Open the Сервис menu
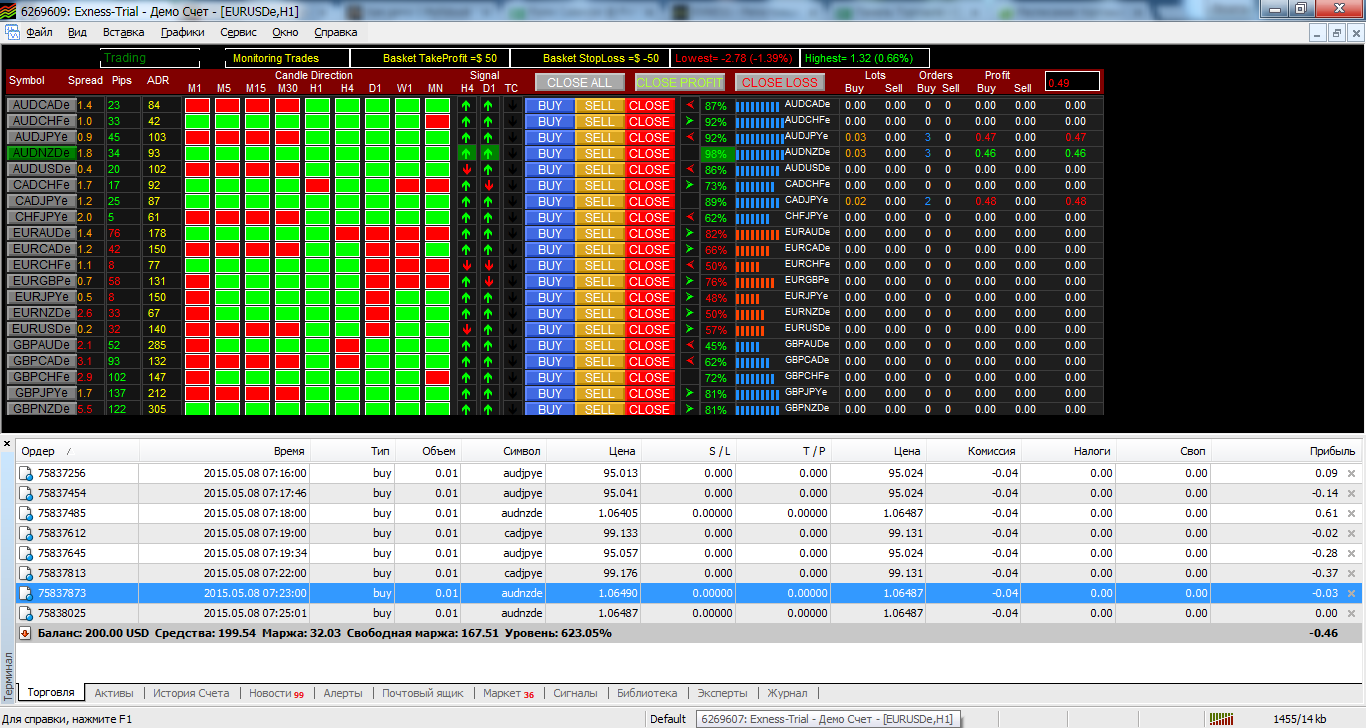This screenshot has height=728, width=1366. coord(238,32)
